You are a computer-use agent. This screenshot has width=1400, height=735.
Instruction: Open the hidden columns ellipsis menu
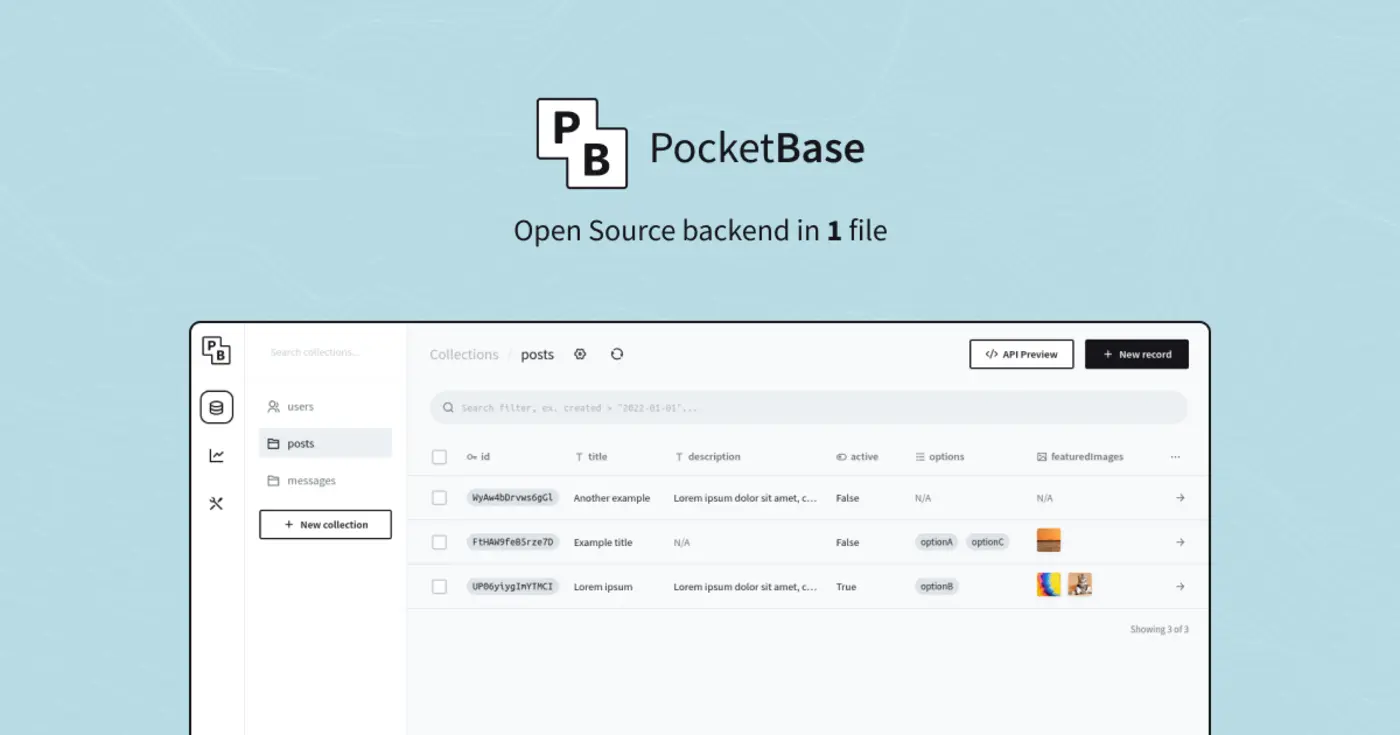[x=1175, y=456]
